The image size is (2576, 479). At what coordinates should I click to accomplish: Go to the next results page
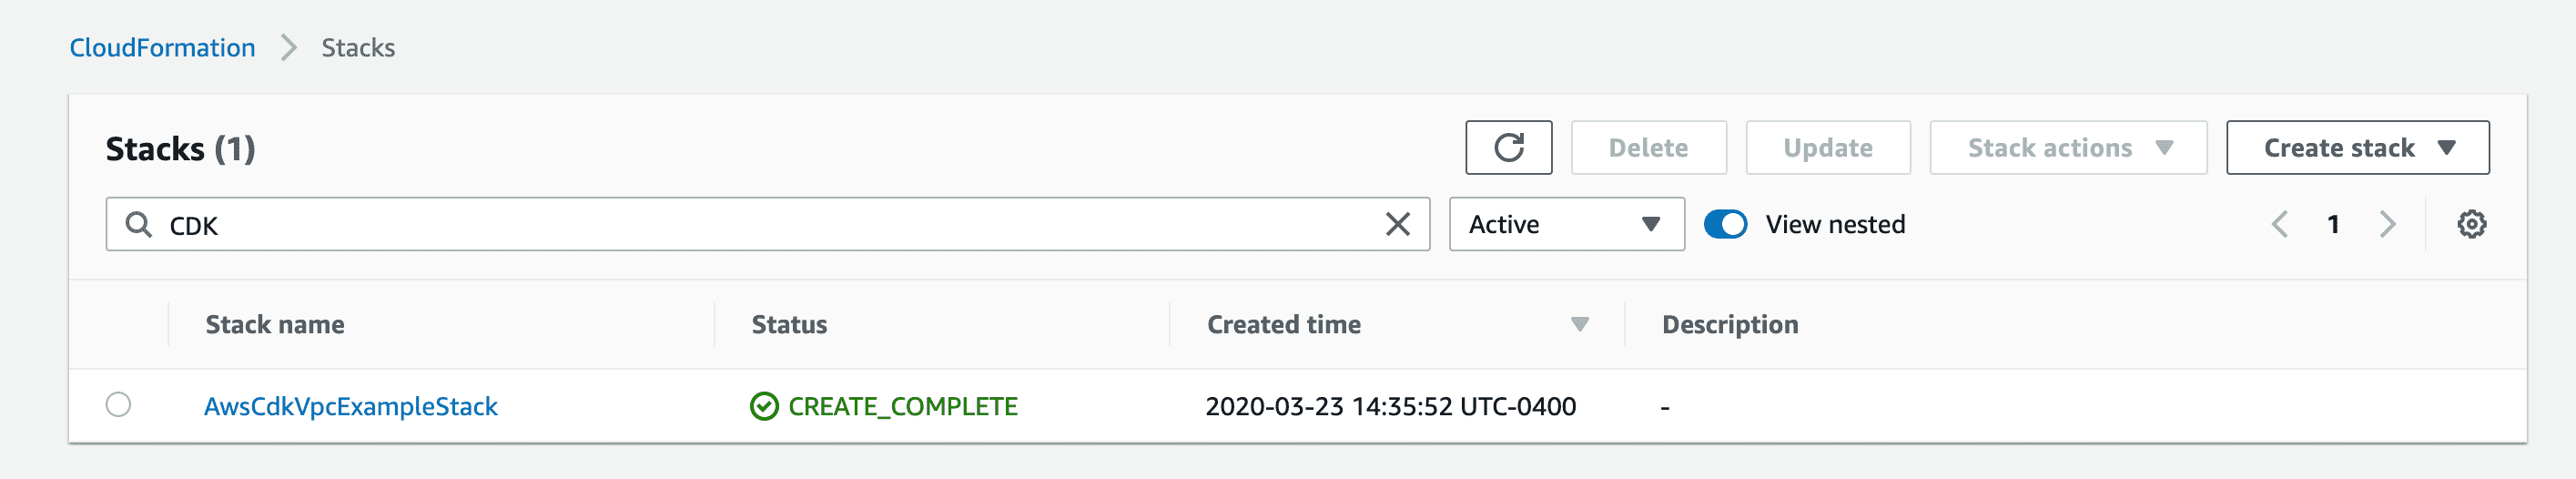coord(2387,224)
